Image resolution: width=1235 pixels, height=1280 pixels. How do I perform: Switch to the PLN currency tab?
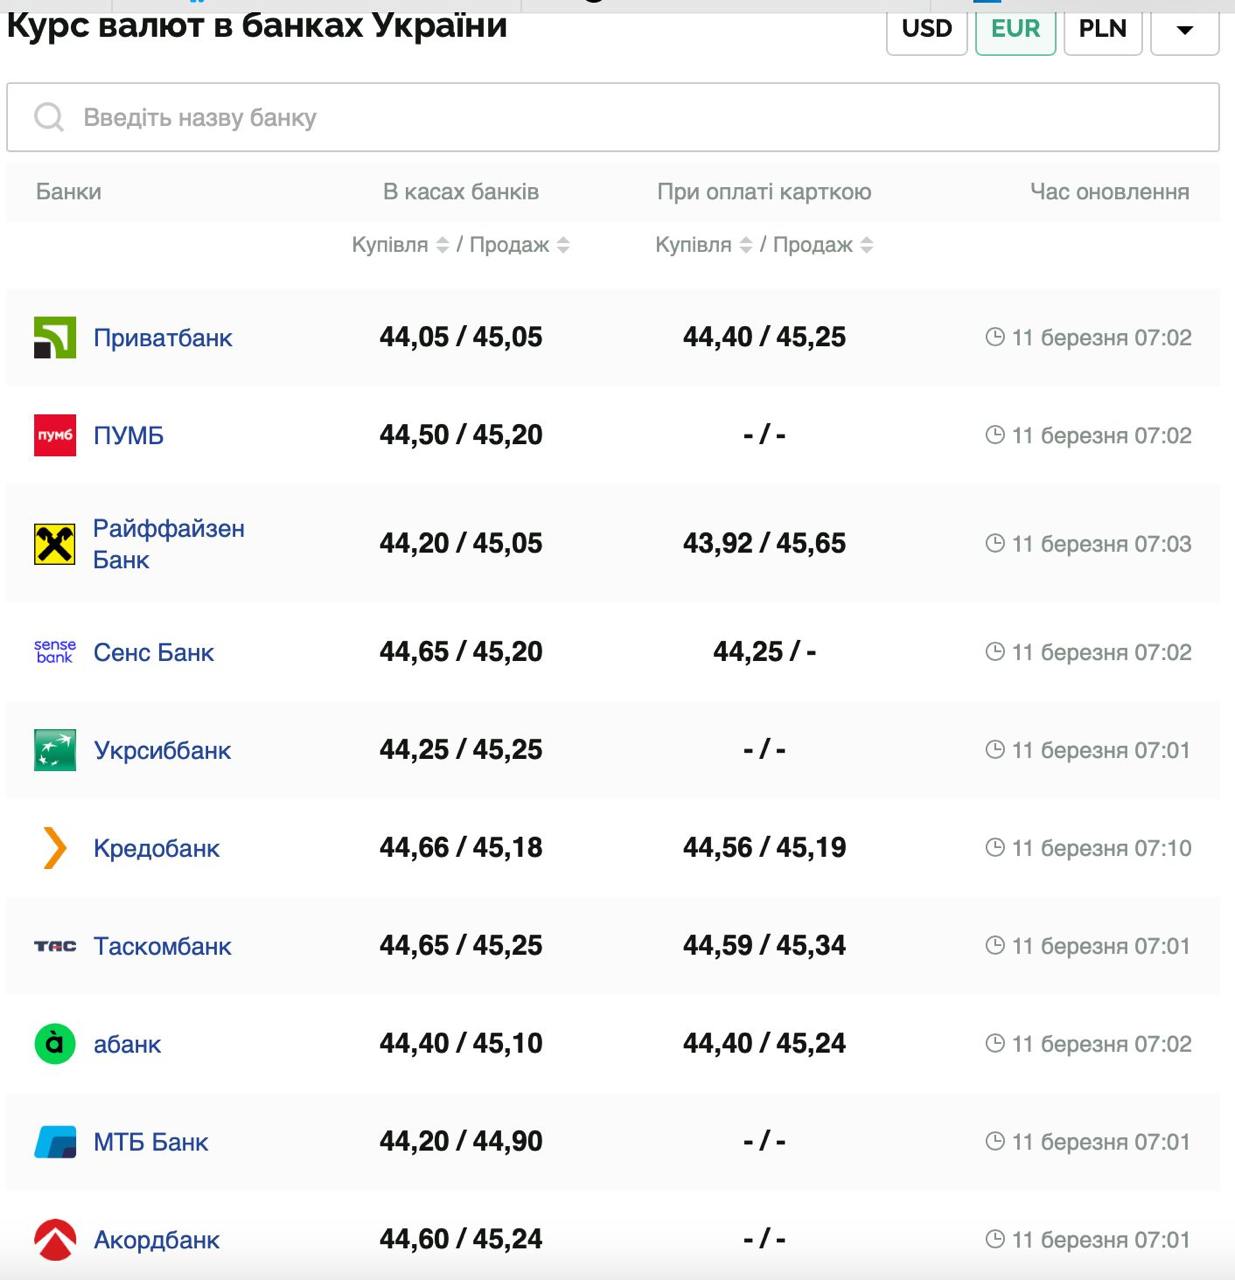[1102, 30]
